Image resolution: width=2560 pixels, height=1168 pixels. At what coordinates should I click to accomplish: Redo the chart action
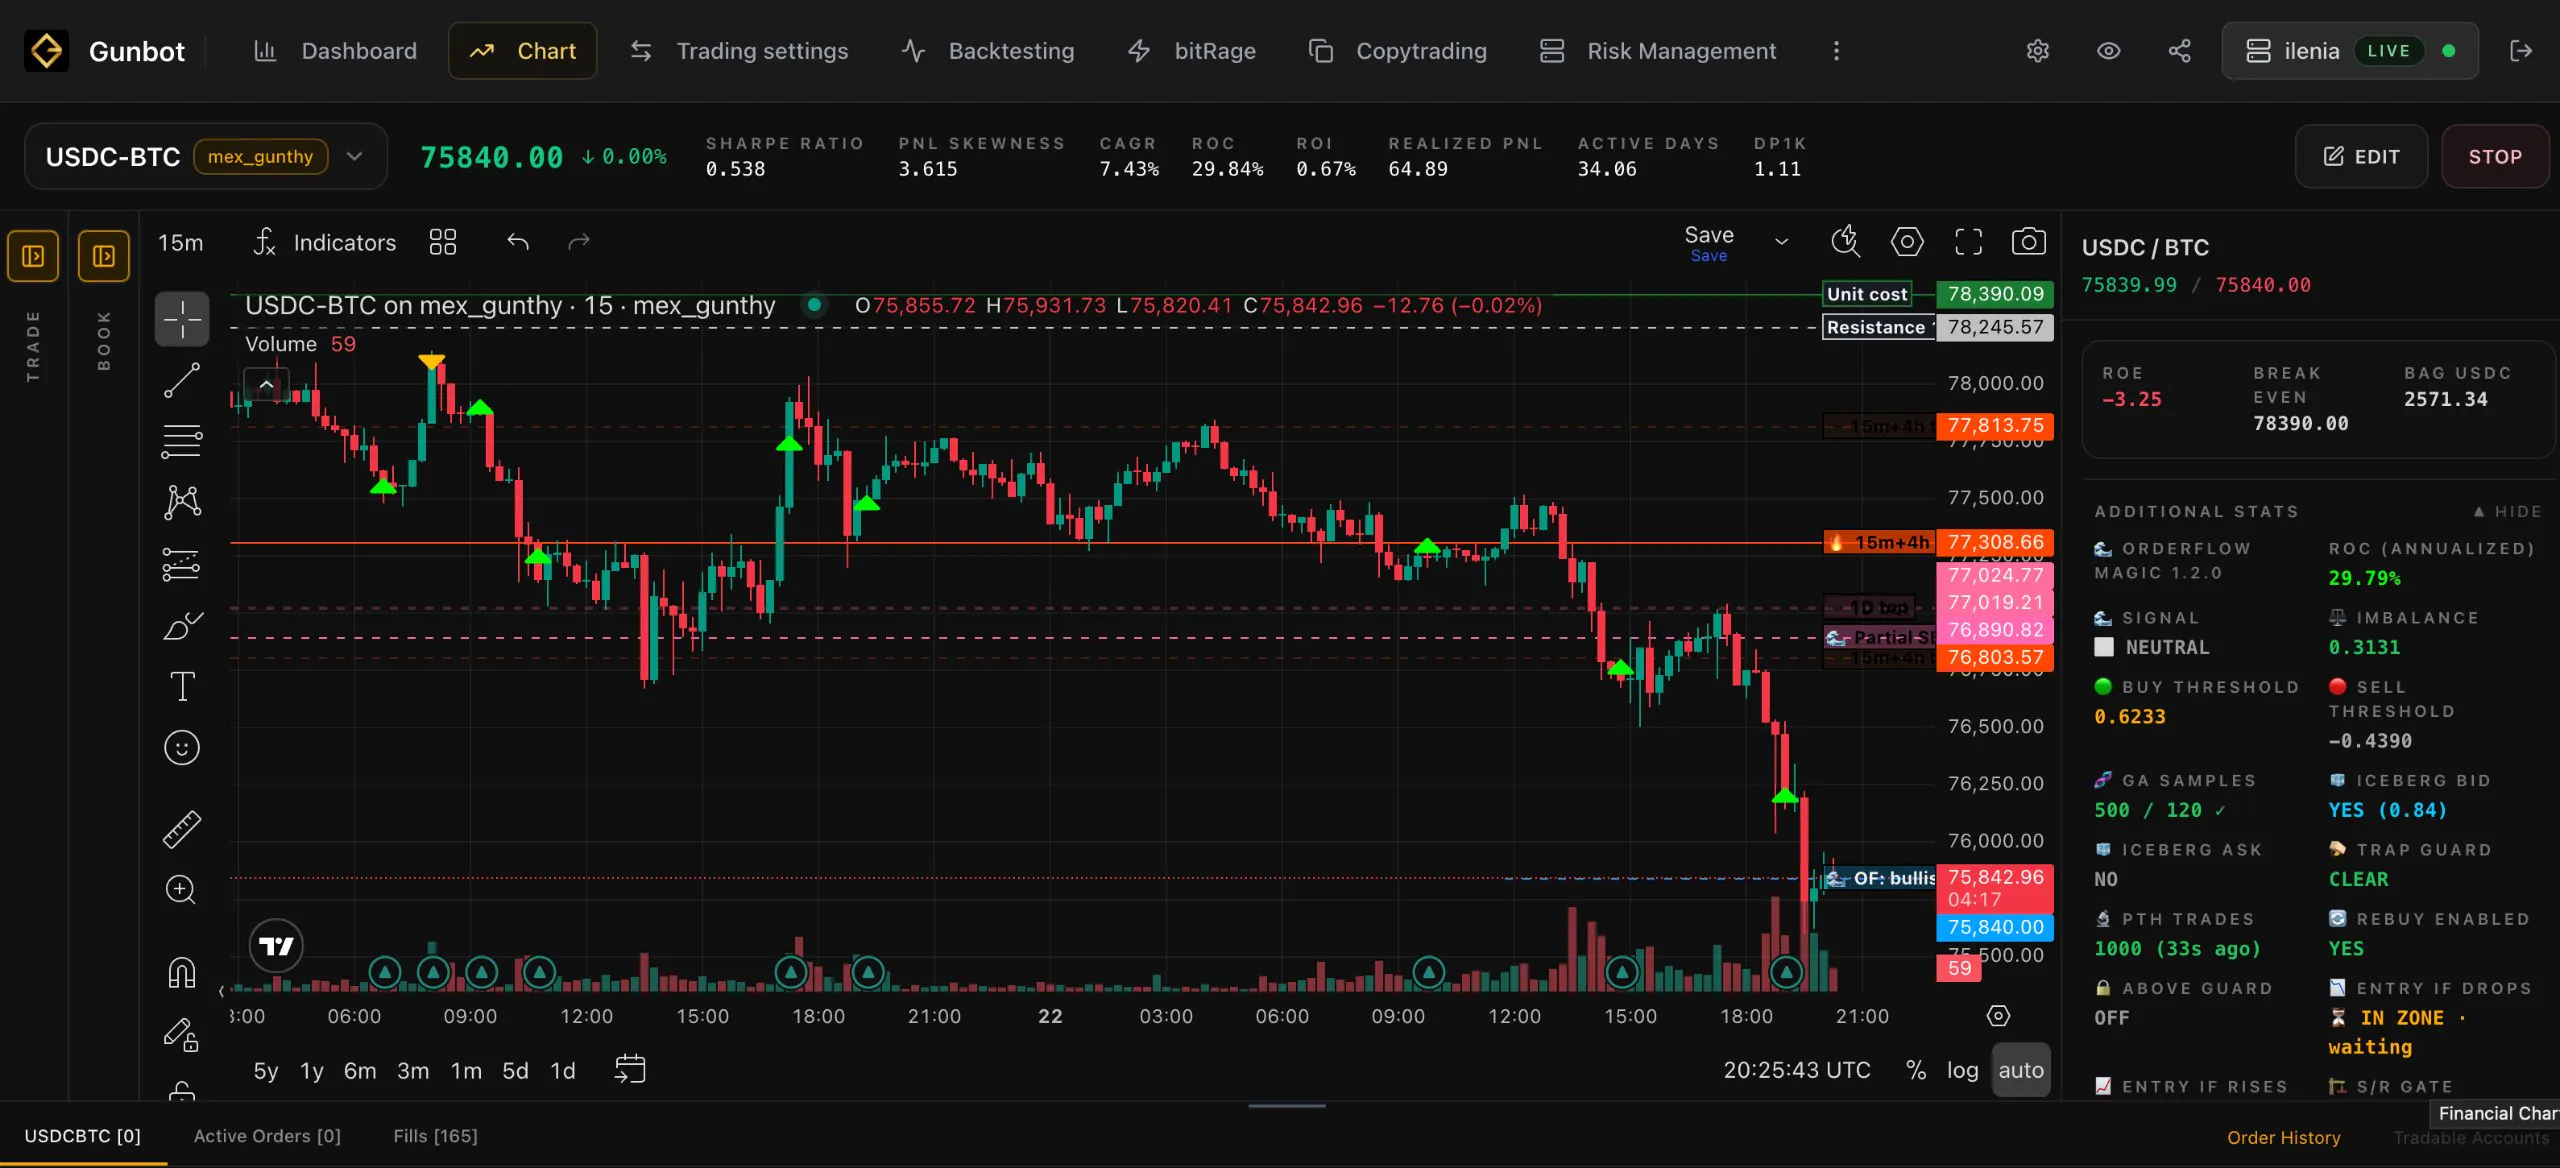point(579,243)
